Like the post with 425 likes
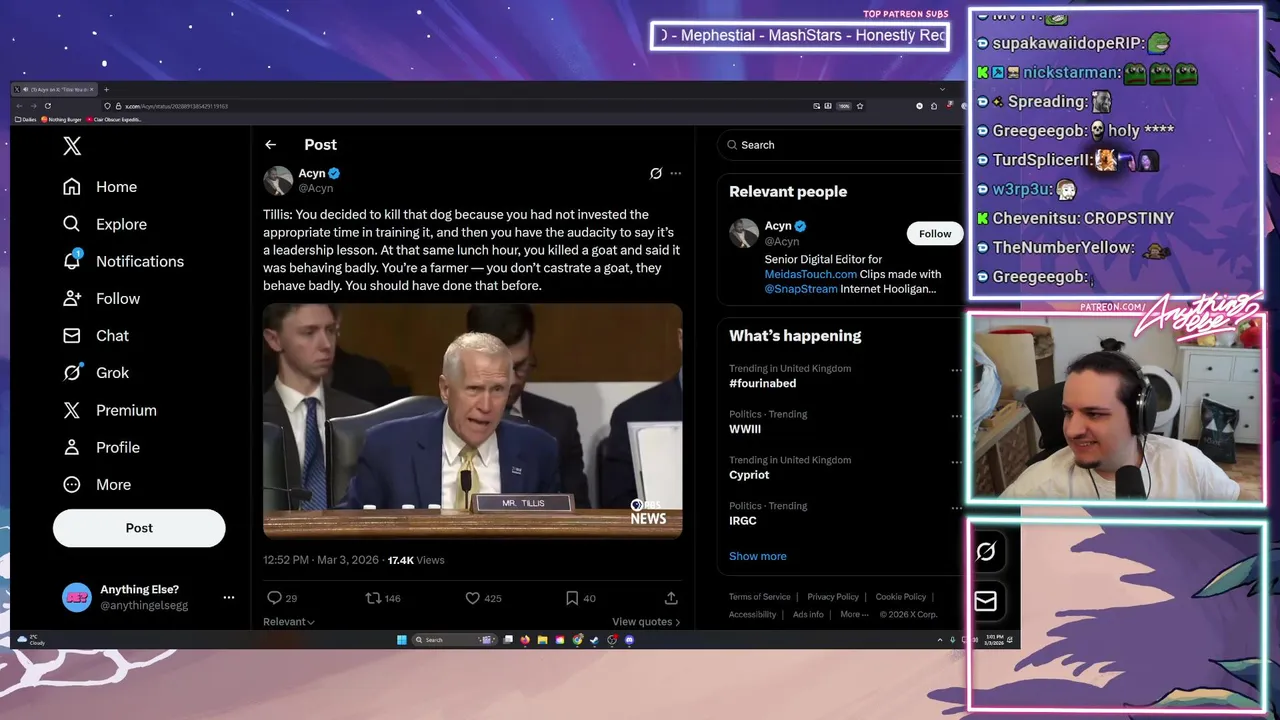 pyautogui.click(x=473, y=598)
